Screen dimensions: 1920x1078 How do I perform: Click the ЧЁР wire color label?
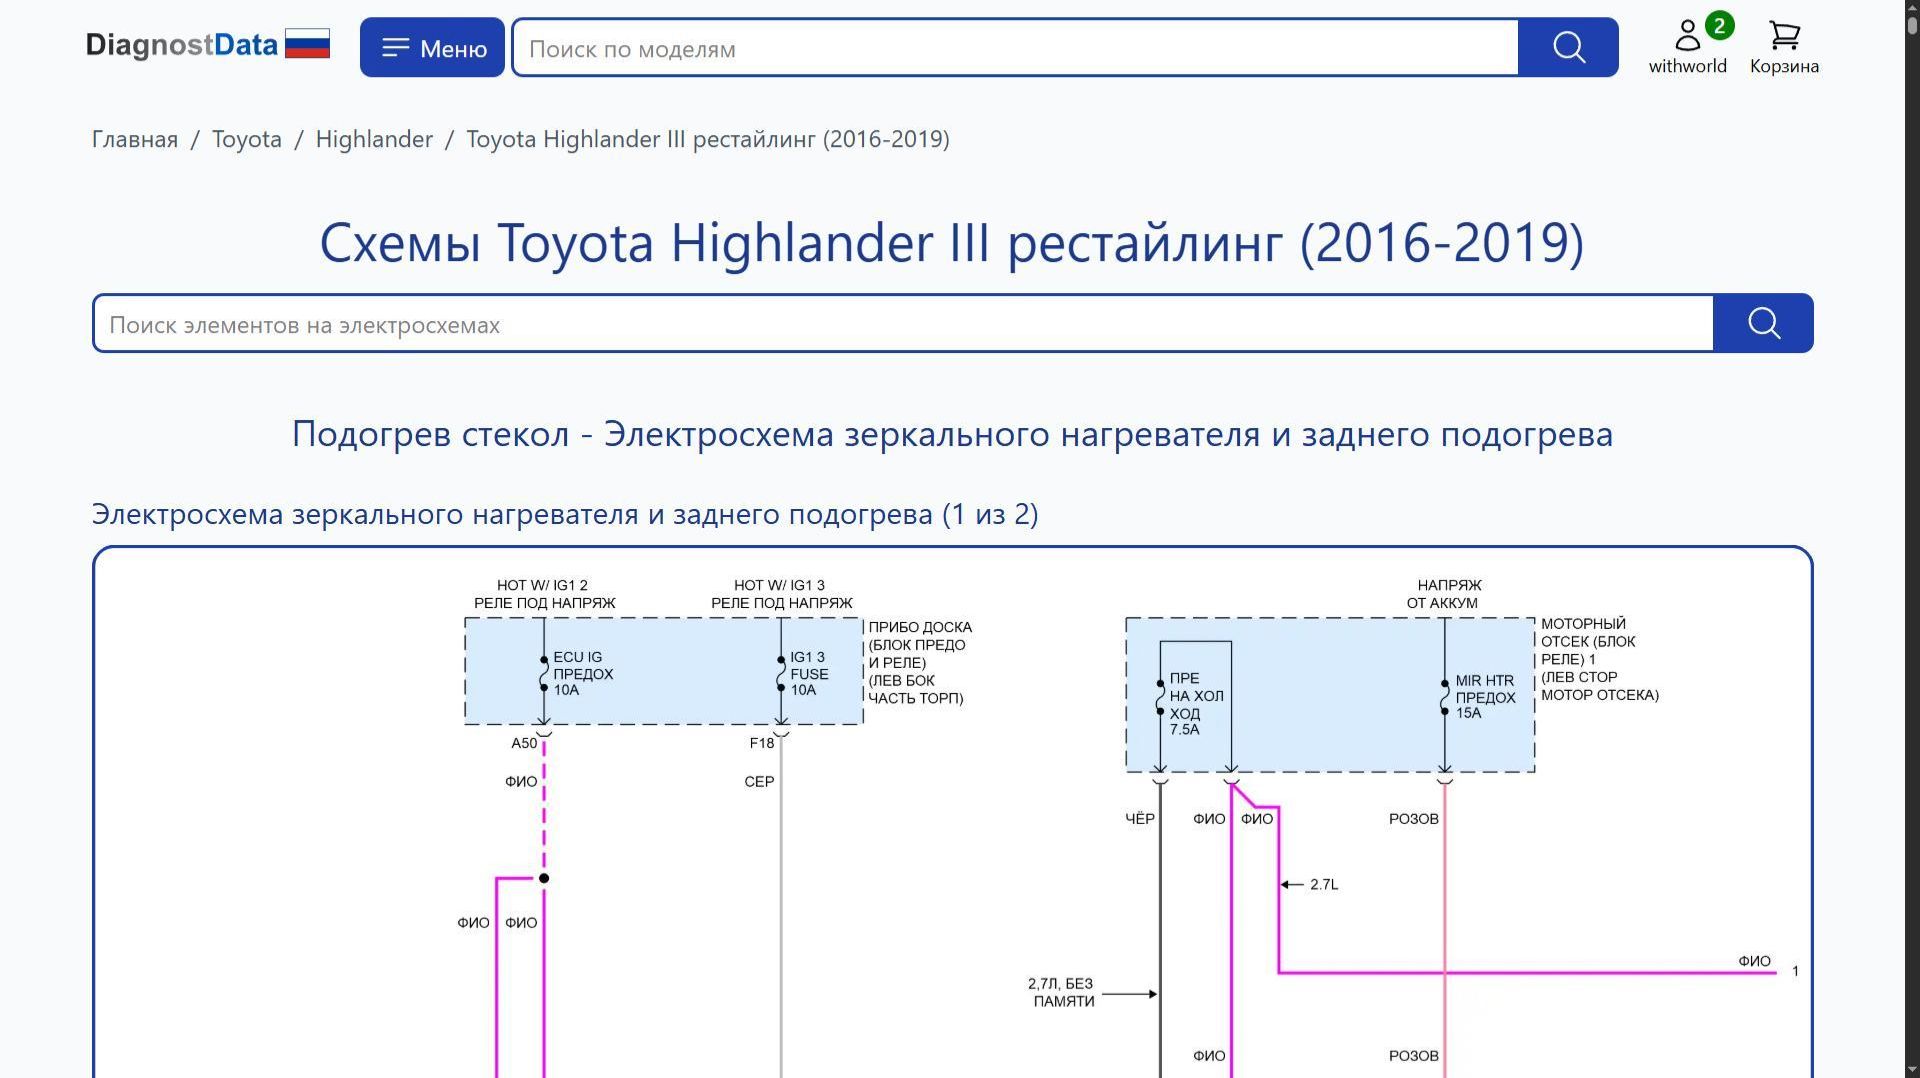[x=1140, y=818]
